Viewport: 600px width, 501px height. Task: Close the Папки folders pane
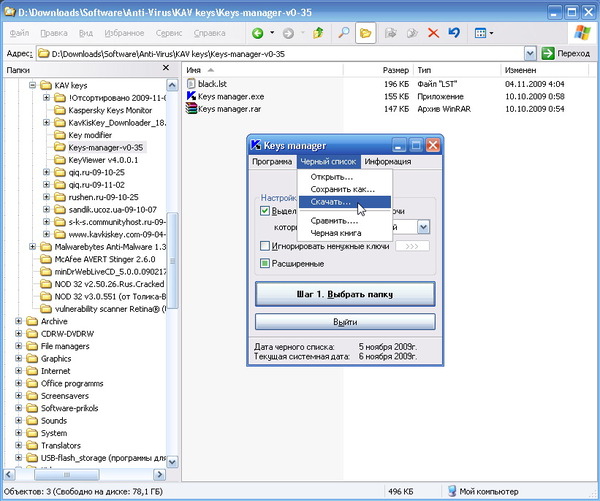click(166, 68)
